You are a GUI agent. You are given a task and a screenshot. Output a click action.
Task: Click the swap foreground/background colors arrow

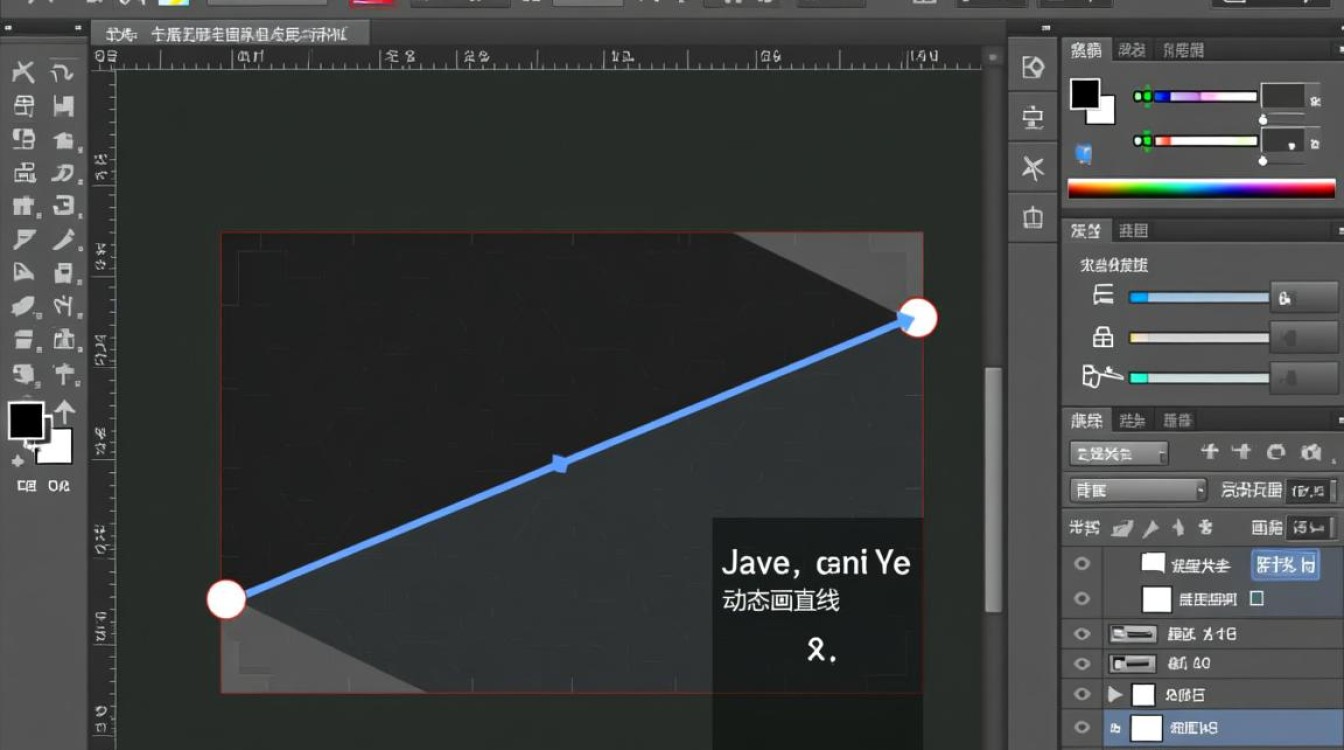pos(65,411)
